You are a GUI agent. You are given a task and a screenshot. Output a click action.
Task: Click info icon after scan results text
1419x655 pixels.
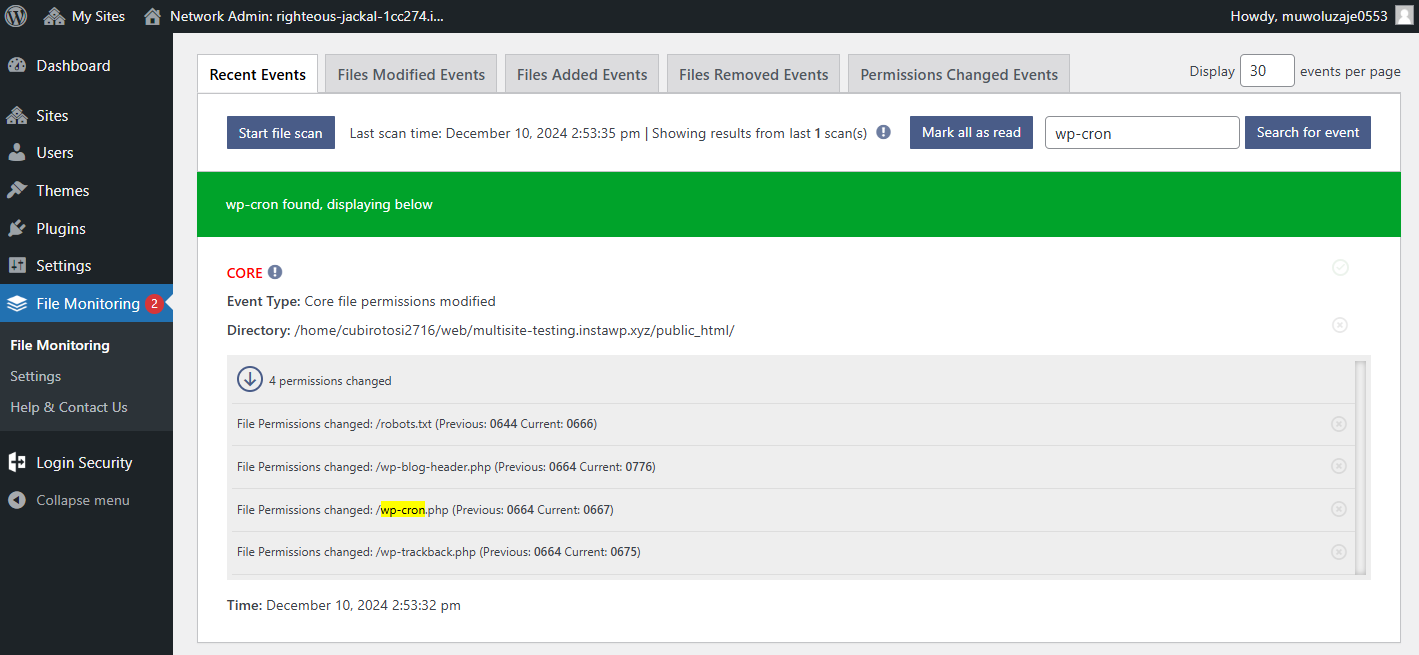[x=883, y=132]
